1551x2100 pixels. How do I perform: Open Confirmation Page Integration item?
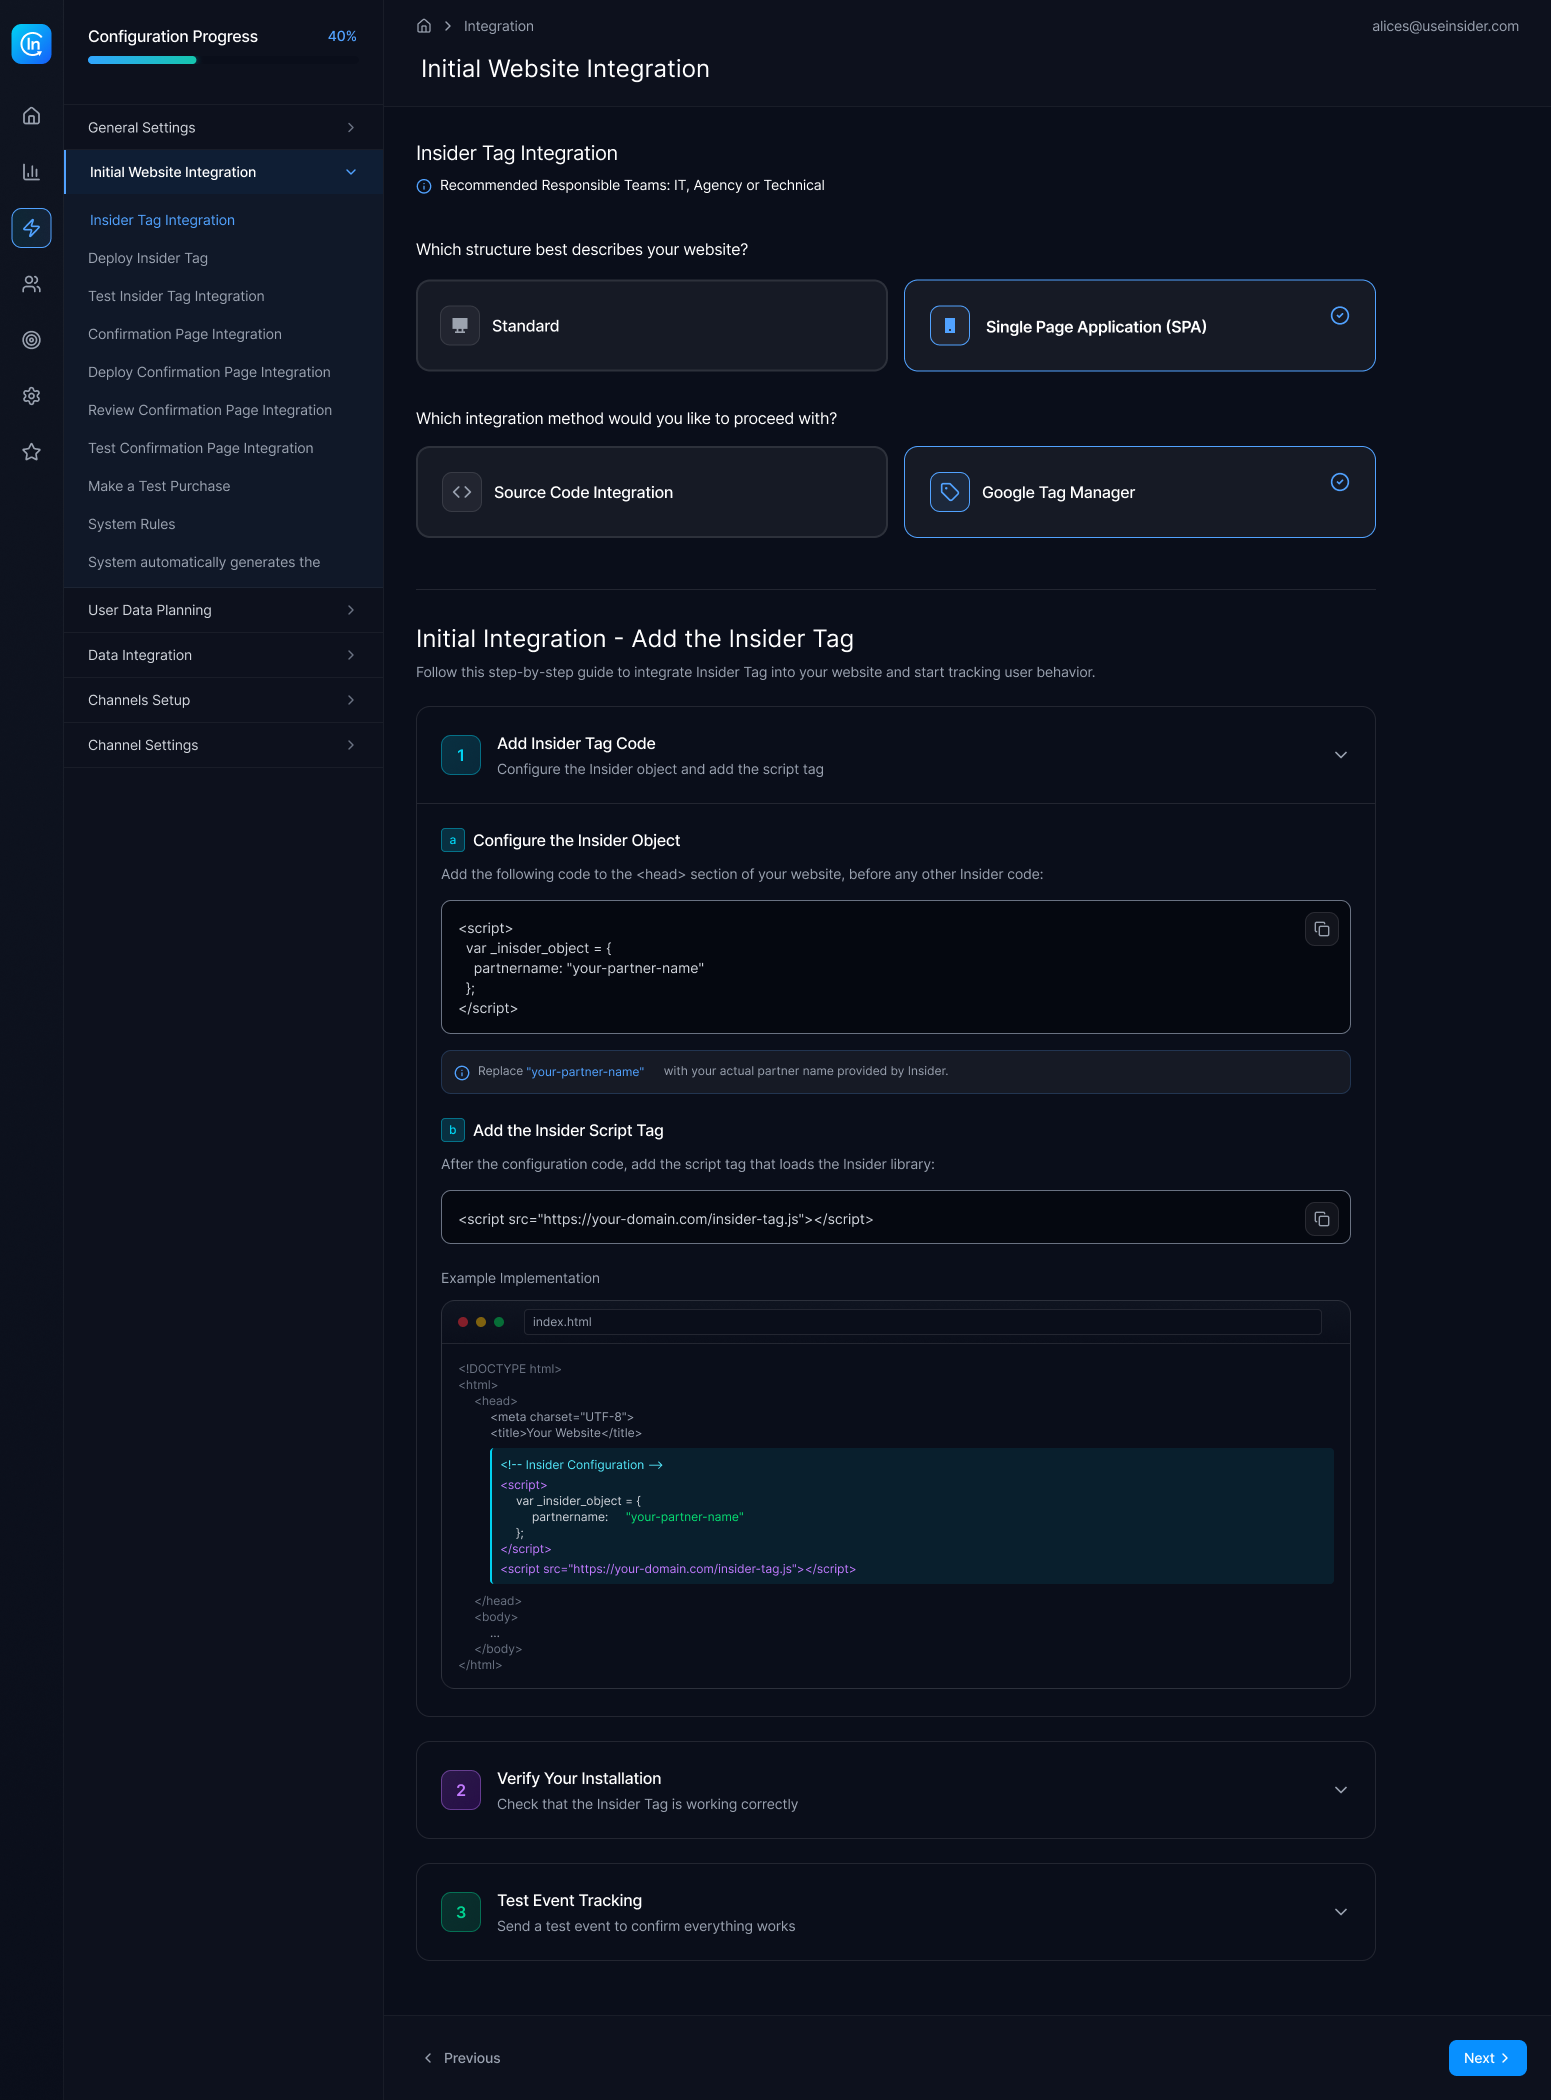[x=185, y=334]
